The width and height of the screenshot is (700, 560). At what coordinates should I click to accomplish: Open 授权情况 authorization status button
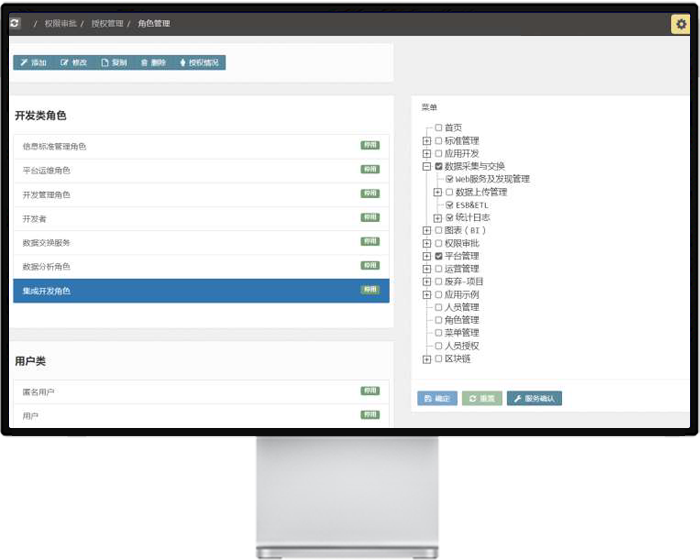tap(198, 63)
